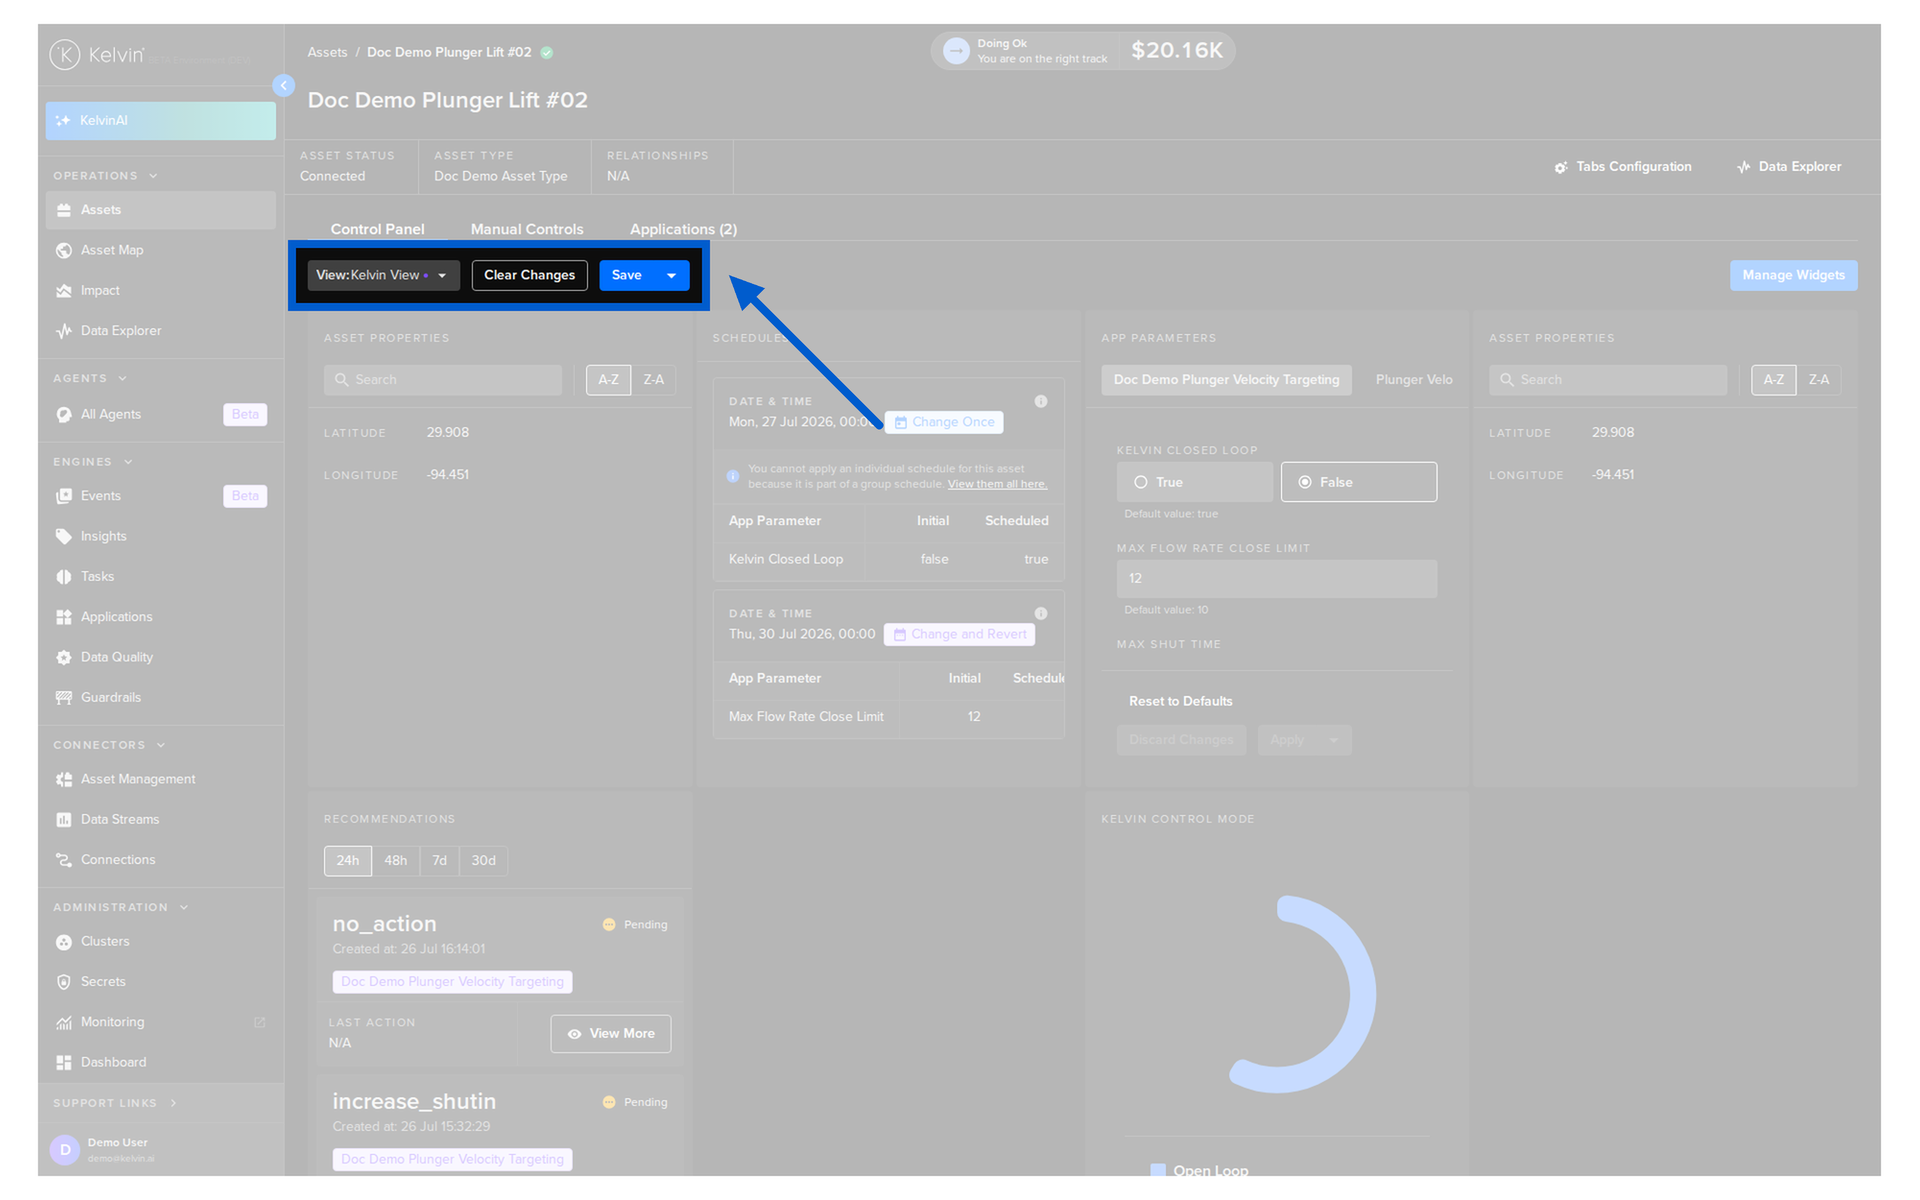The width and height of the screenshot is (1920, 1200).
Task: Click info icon on the Mon, 27 Jul schedule
Action: pos(1040,401)
